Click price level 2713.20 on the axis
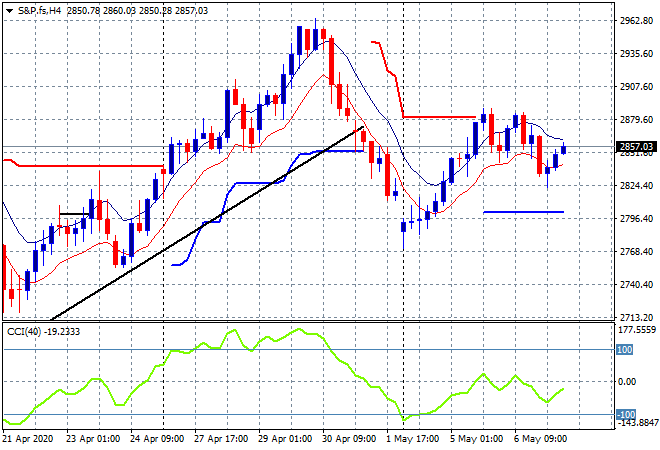660x450 pixels. pos(636,317)
